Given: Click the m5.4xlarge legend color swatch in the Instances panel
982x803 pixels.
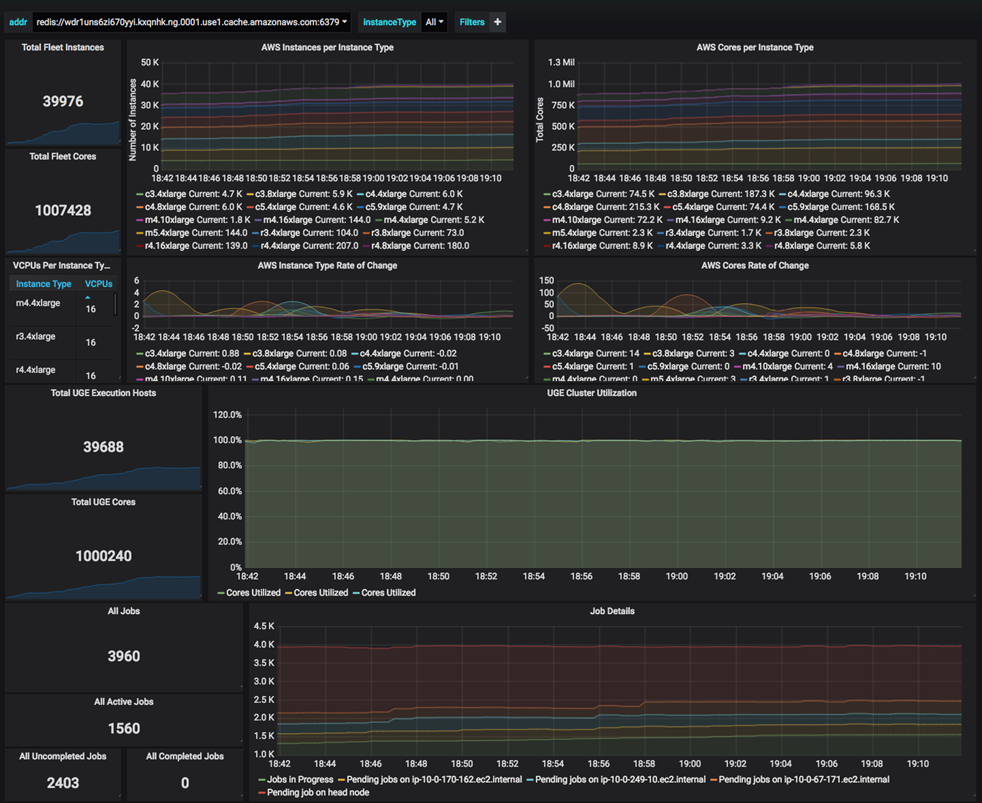Looking at the screenshot, I should pyautogui.click(x=138, y=233).
